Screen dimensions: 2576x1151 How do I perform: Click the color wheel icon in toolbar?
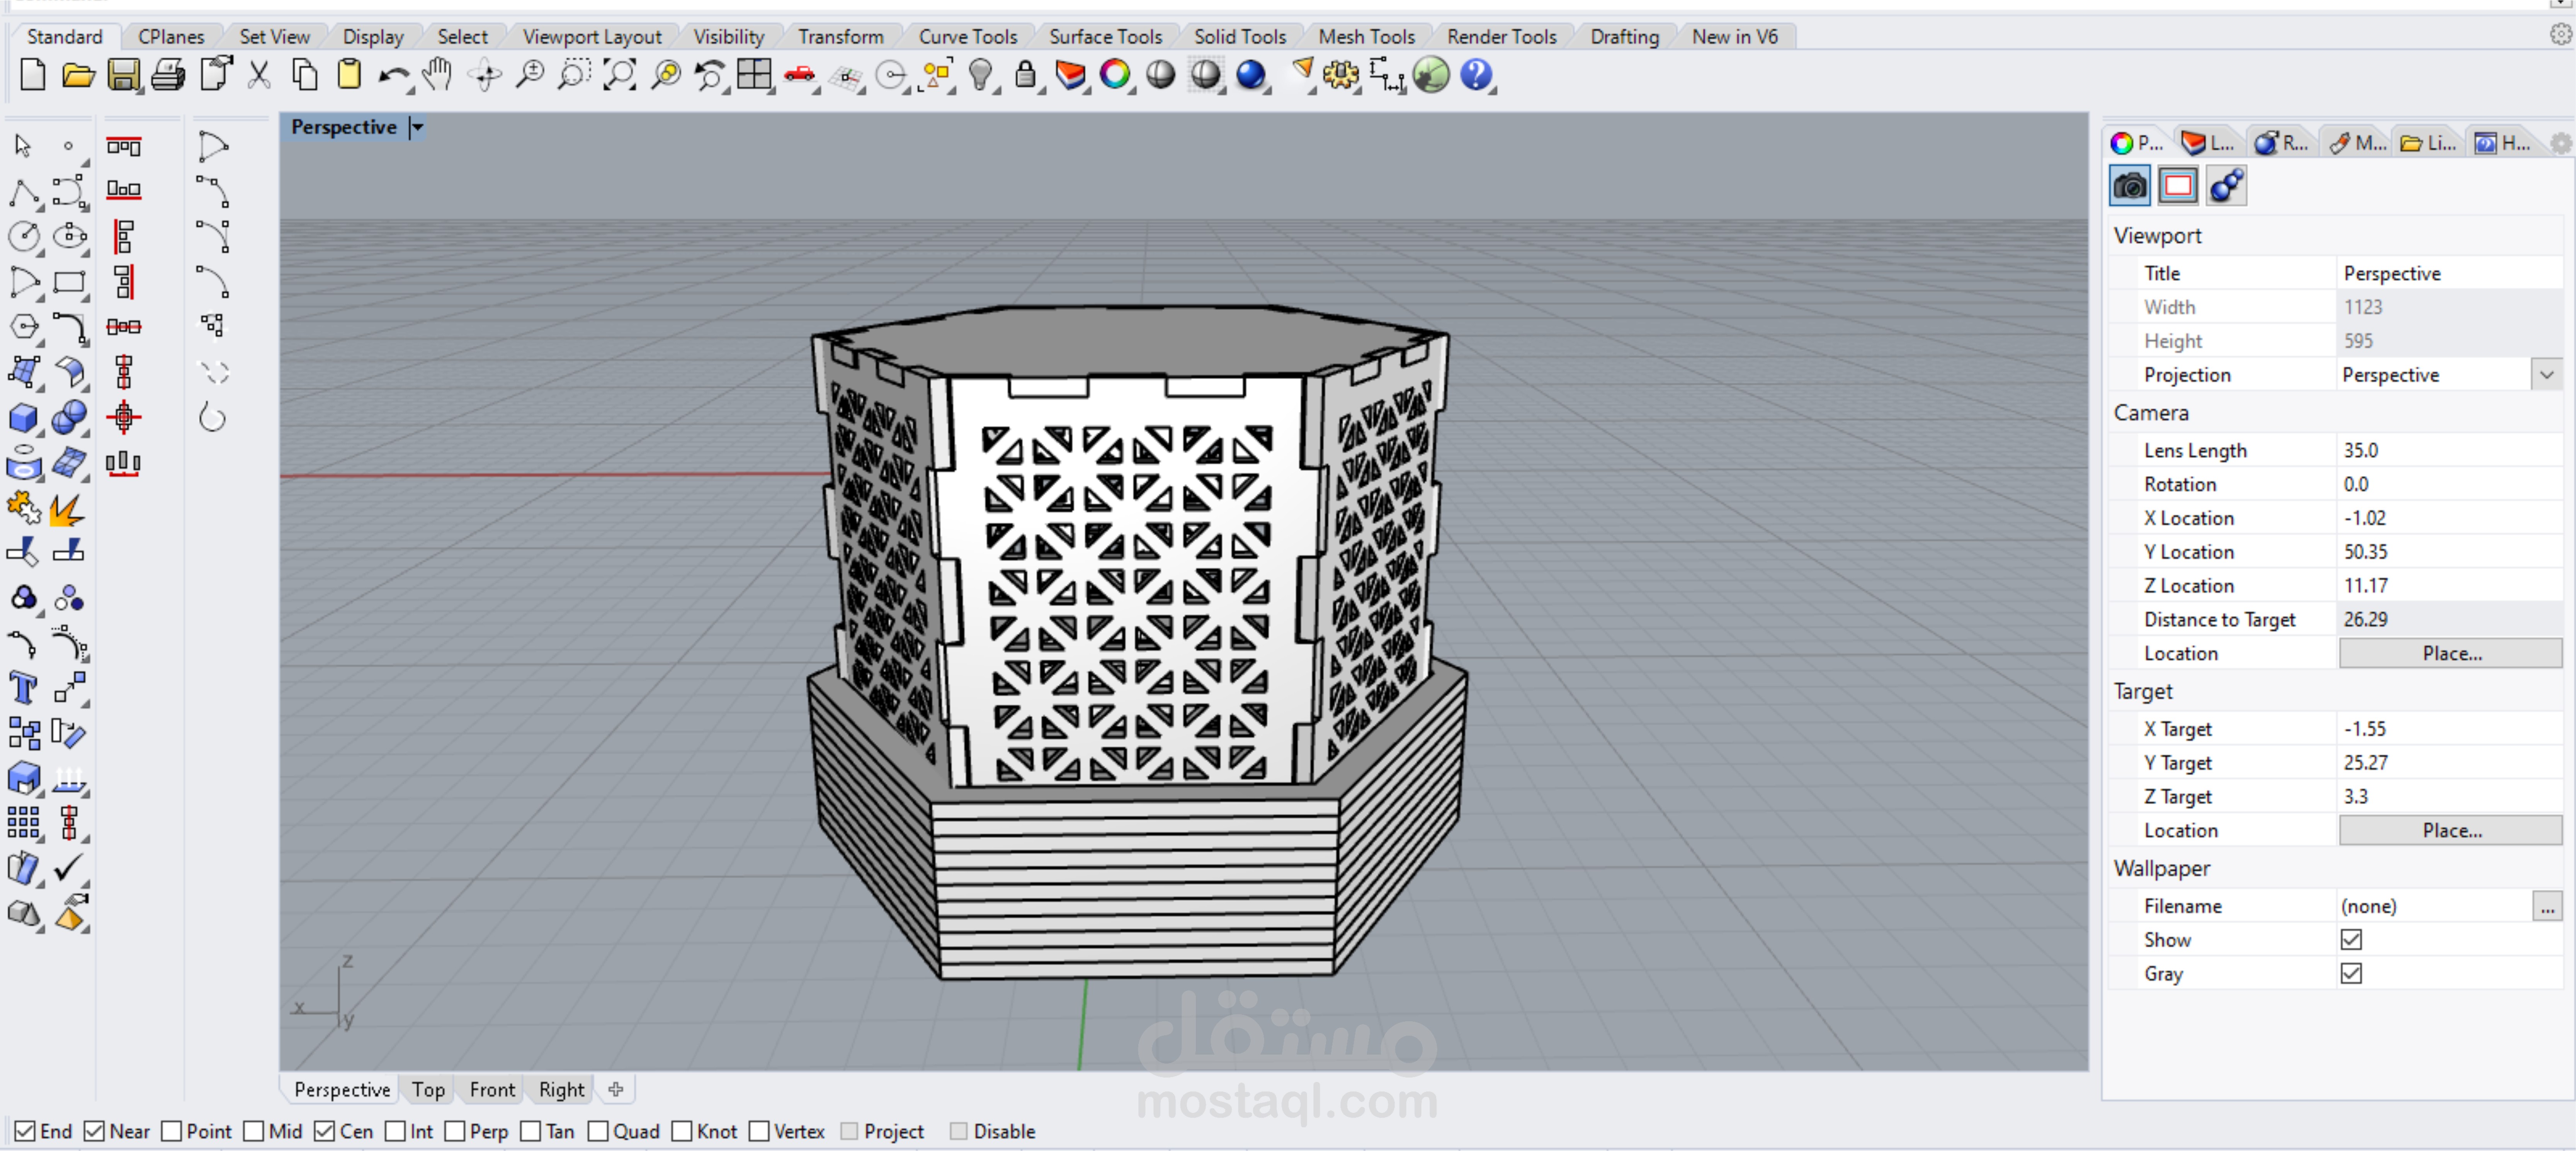[1115, 75]
